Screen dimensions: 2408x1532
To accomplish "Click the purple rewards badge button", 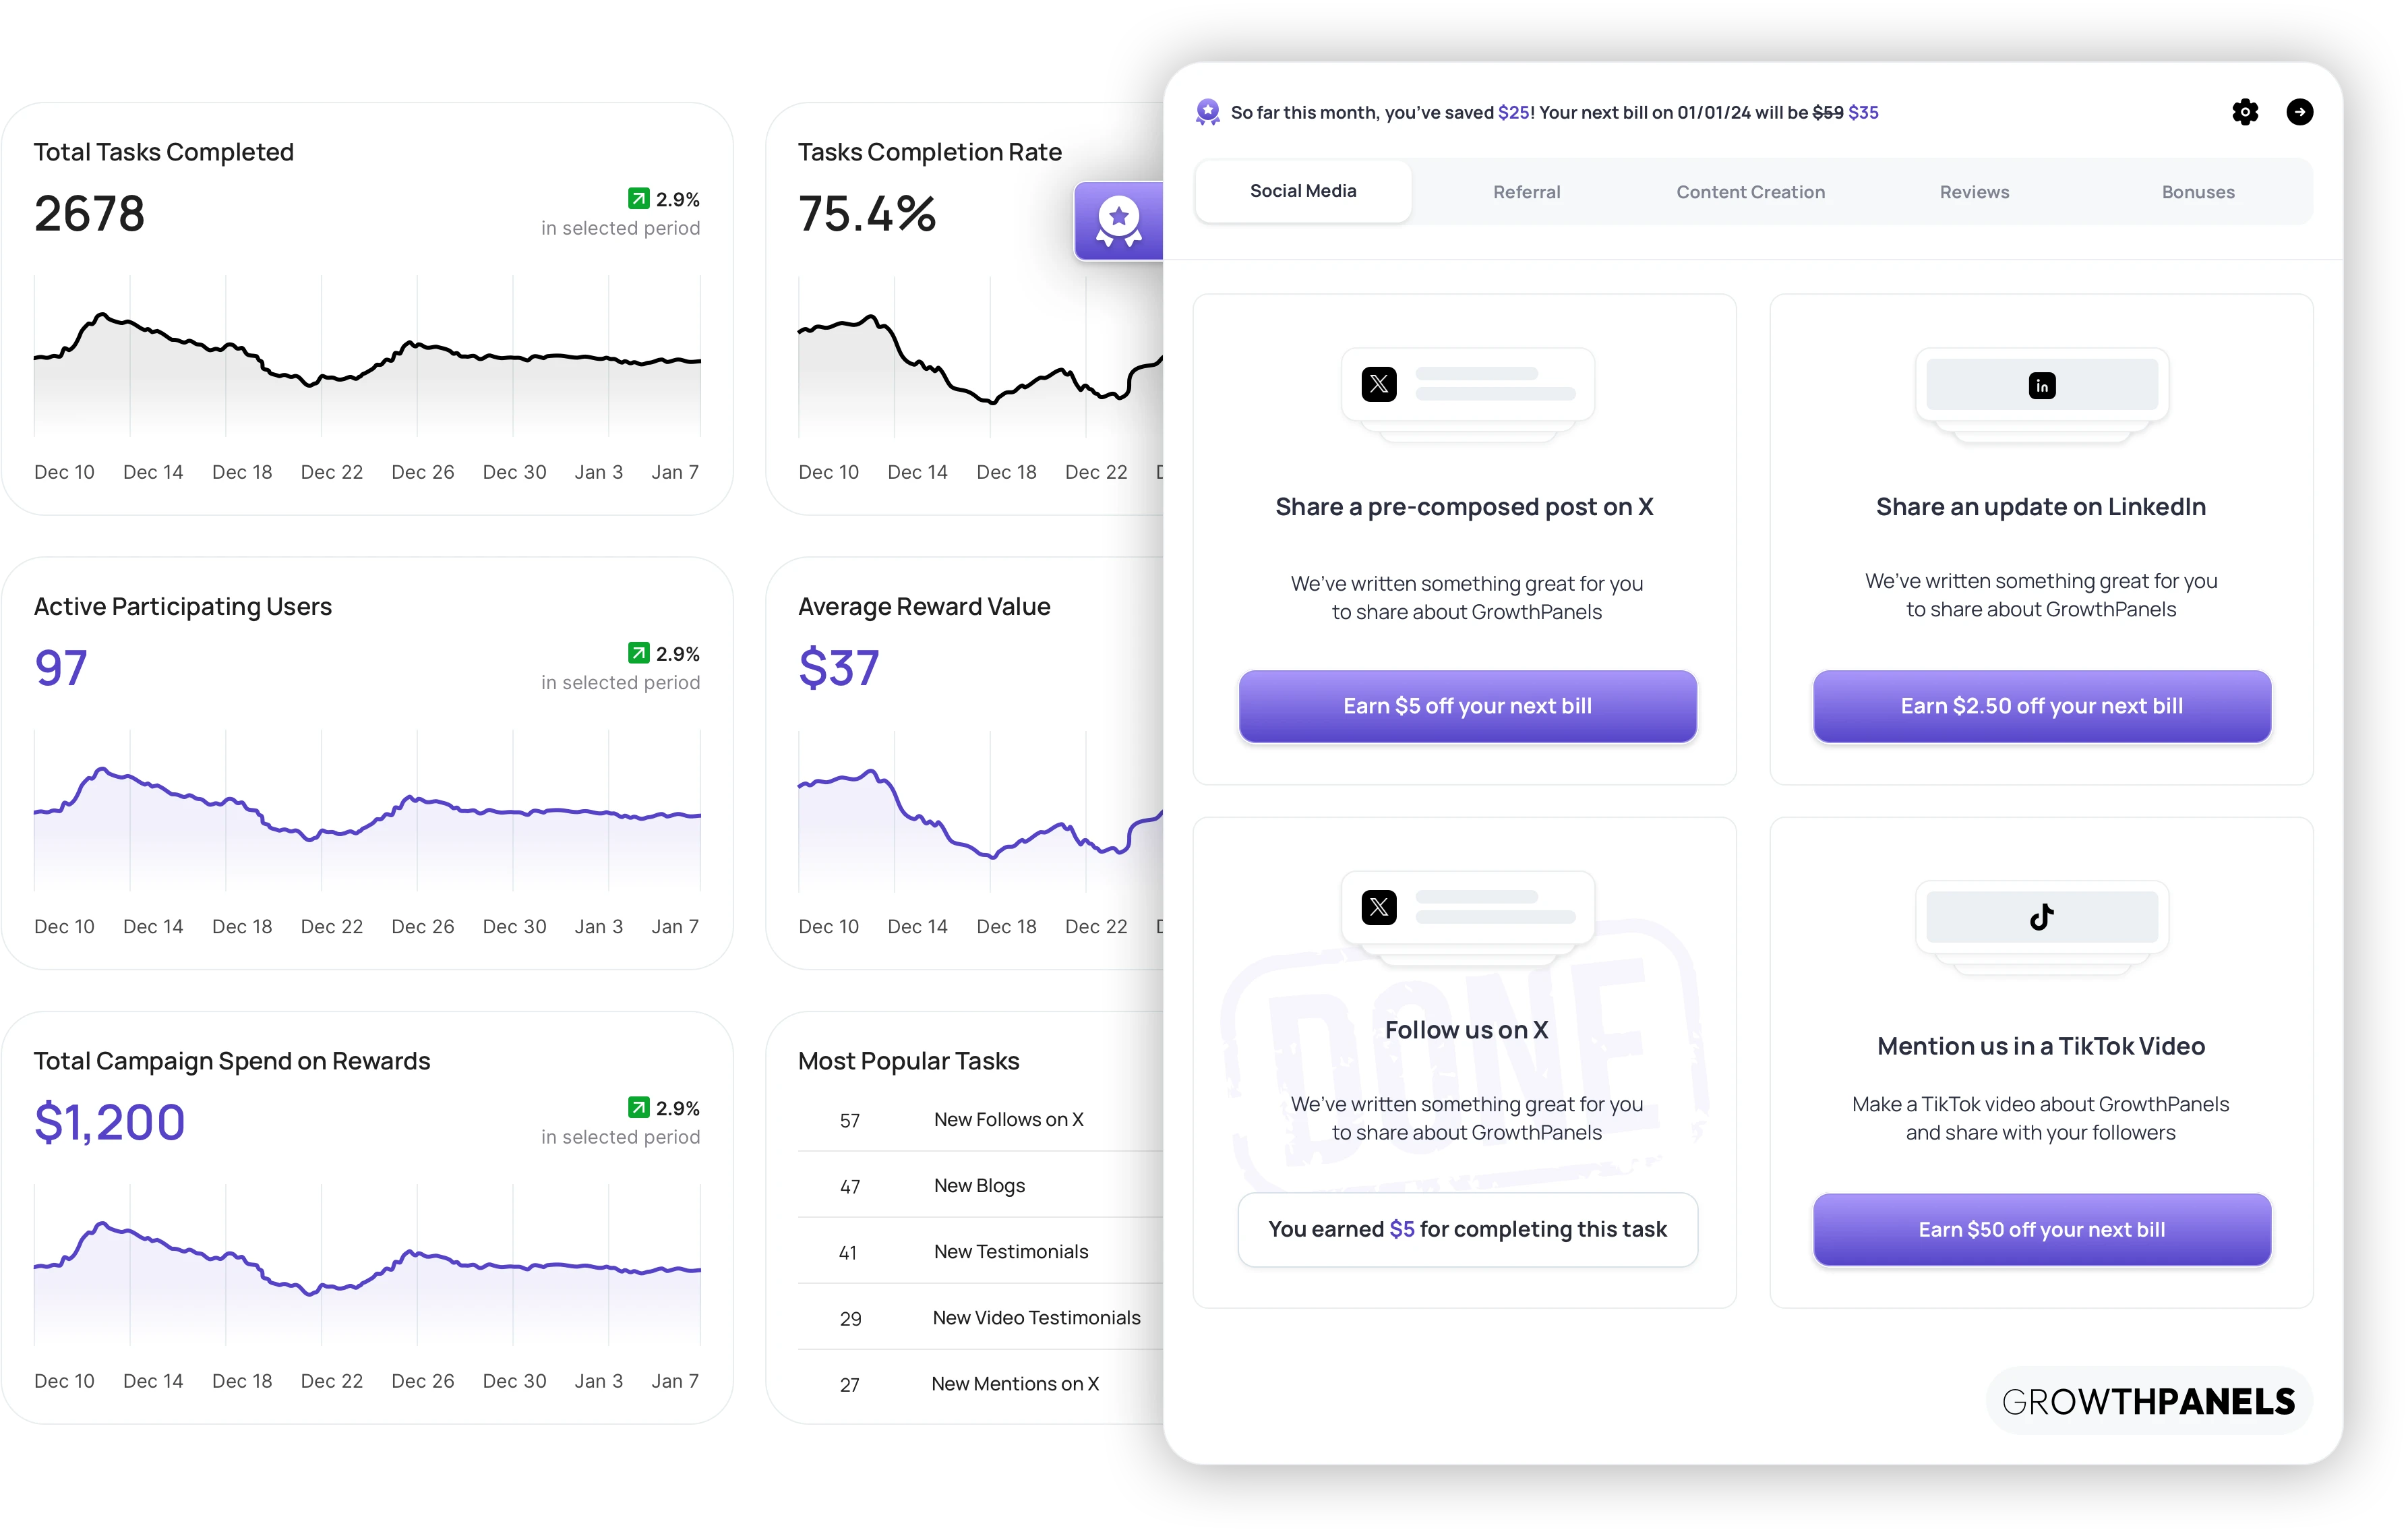I will [x=1118, y=221].
